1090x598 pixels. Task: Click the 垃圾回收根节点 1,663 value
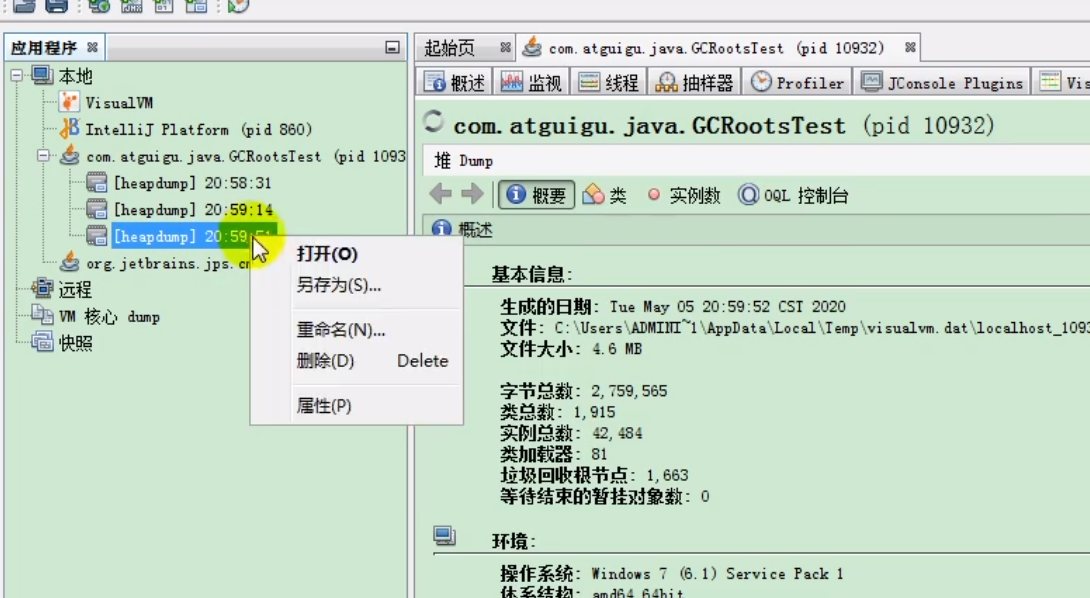pyautogui.click(x=667, y=476)
